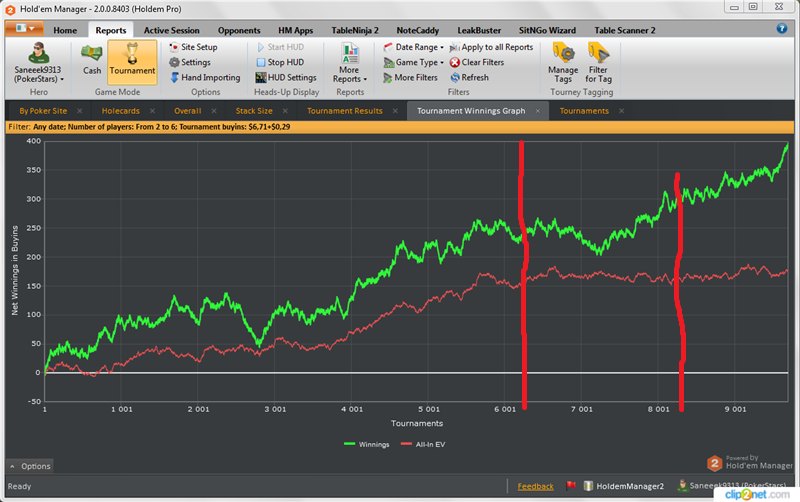Select the Tournament Winnings Graph tab
This screenshot has width=800, height=502.
(x=471, y=111)
